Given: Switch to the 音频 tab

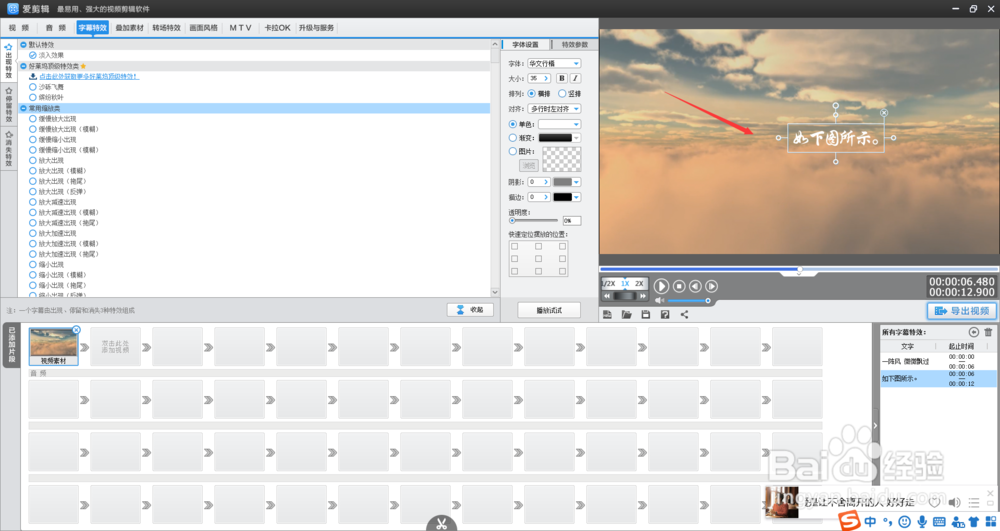Looking at the screenshot, I should 56,27.
